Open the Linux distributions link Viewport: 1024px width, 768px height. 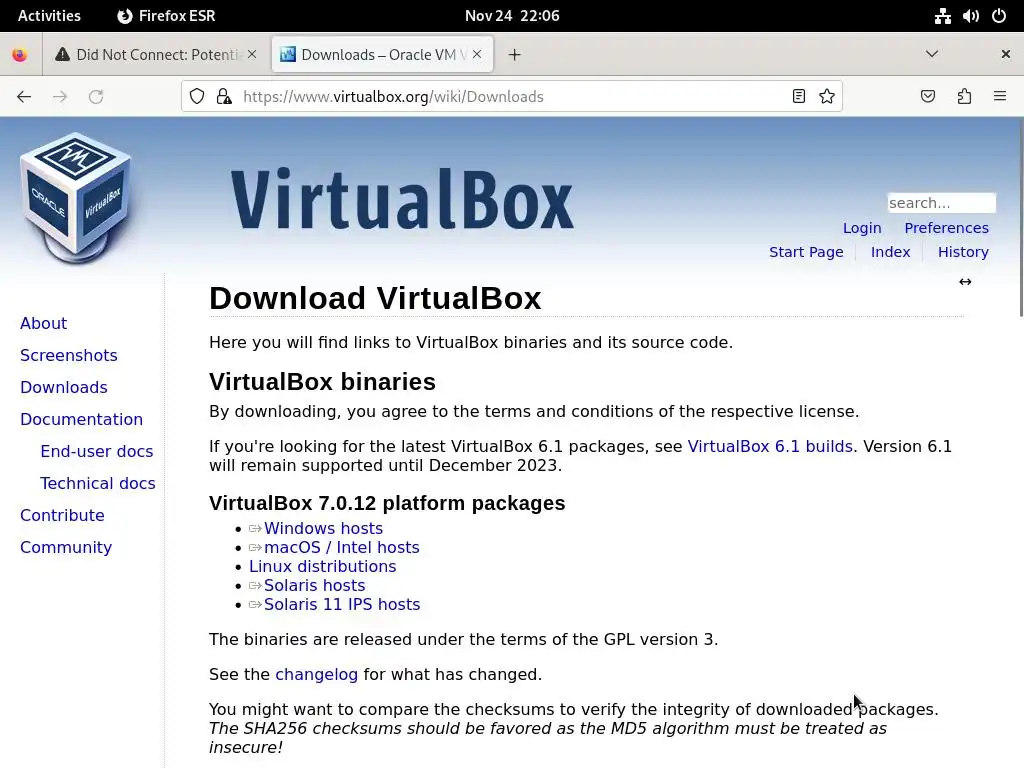[x=323, y=566]
